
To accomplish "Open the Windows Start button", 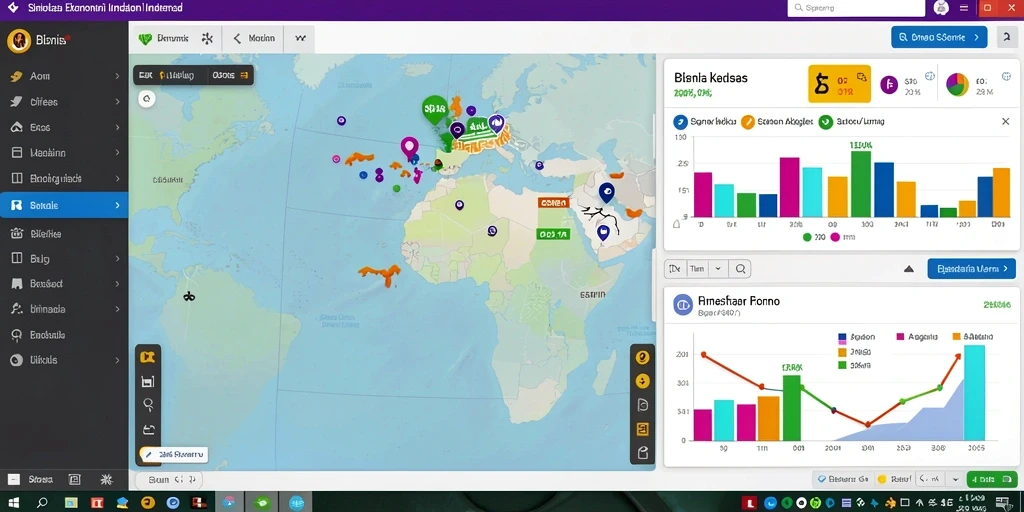I will (x=13, y=503).
